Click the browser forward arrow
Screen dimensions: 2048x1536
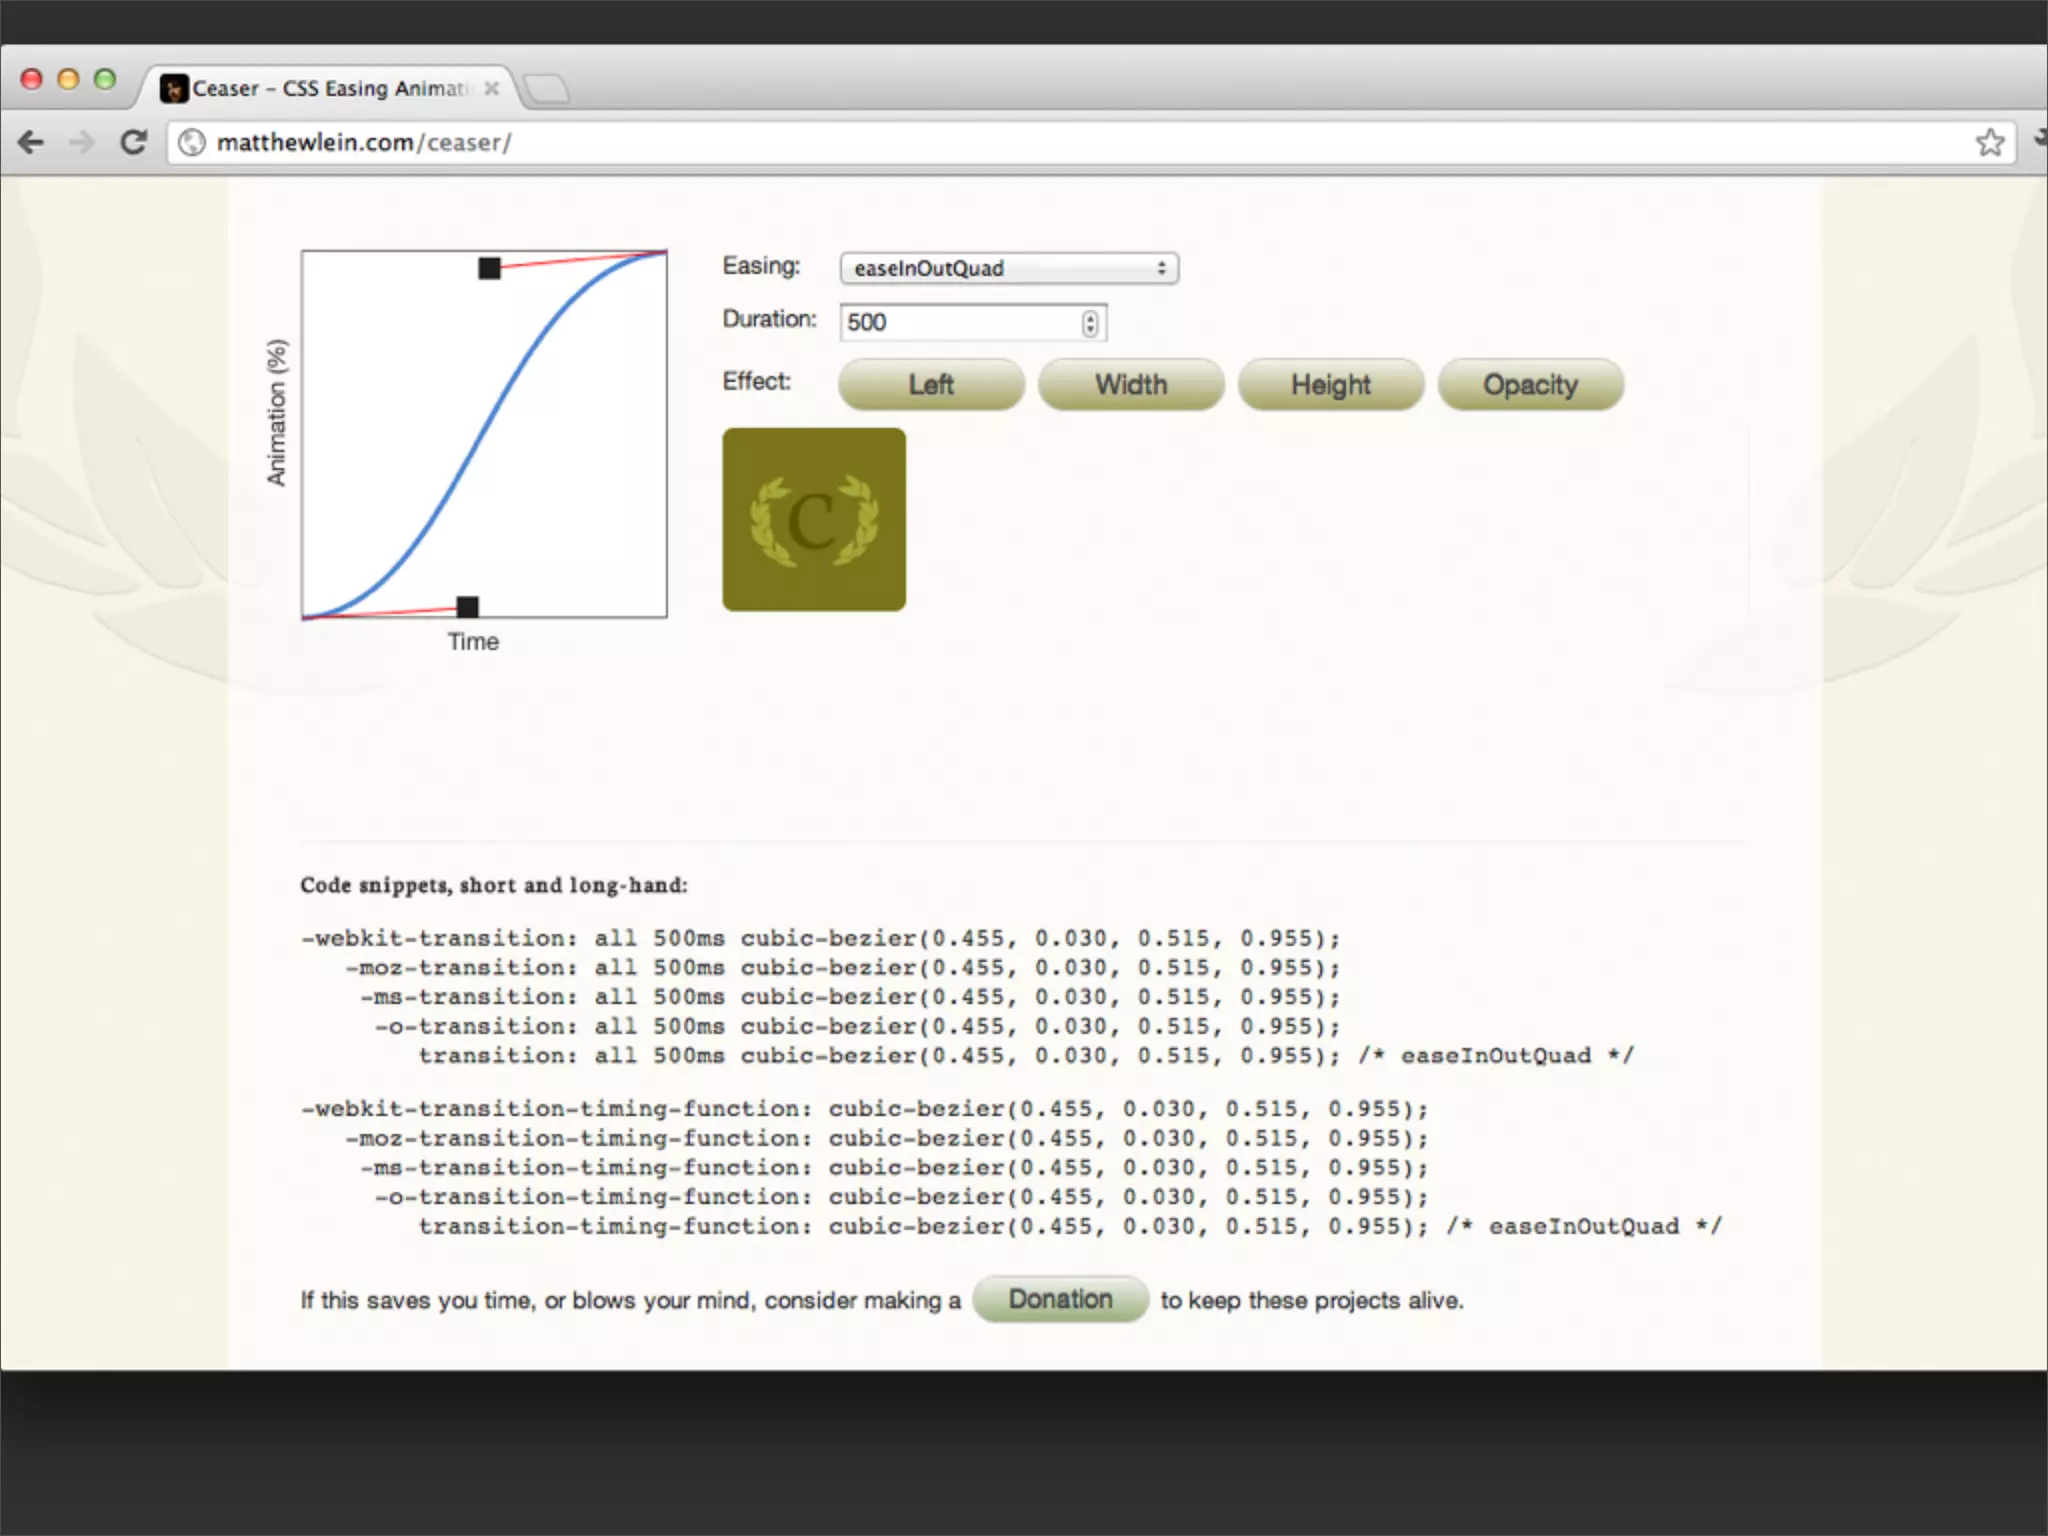(x=82, y=143)
